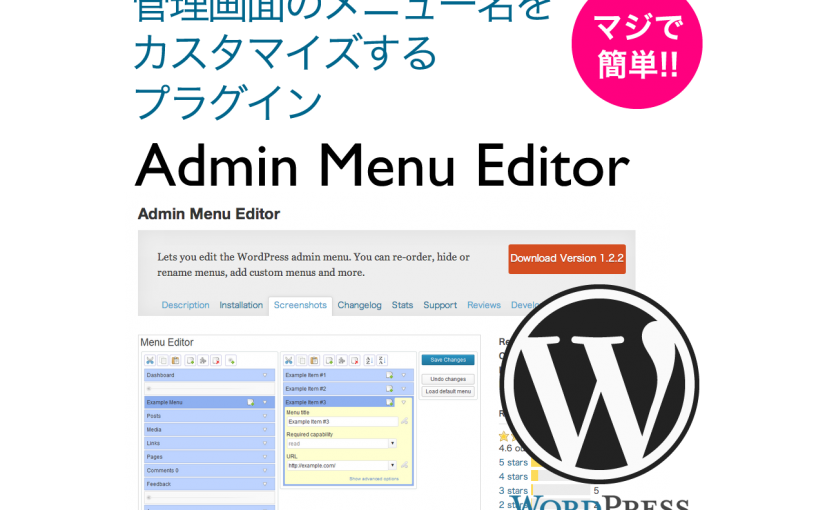The height and width of the screenshot is (510, 825).
Task: Click the custom page icon on Example Item #1
Action: pyautogui.click(x=389, y=375)
